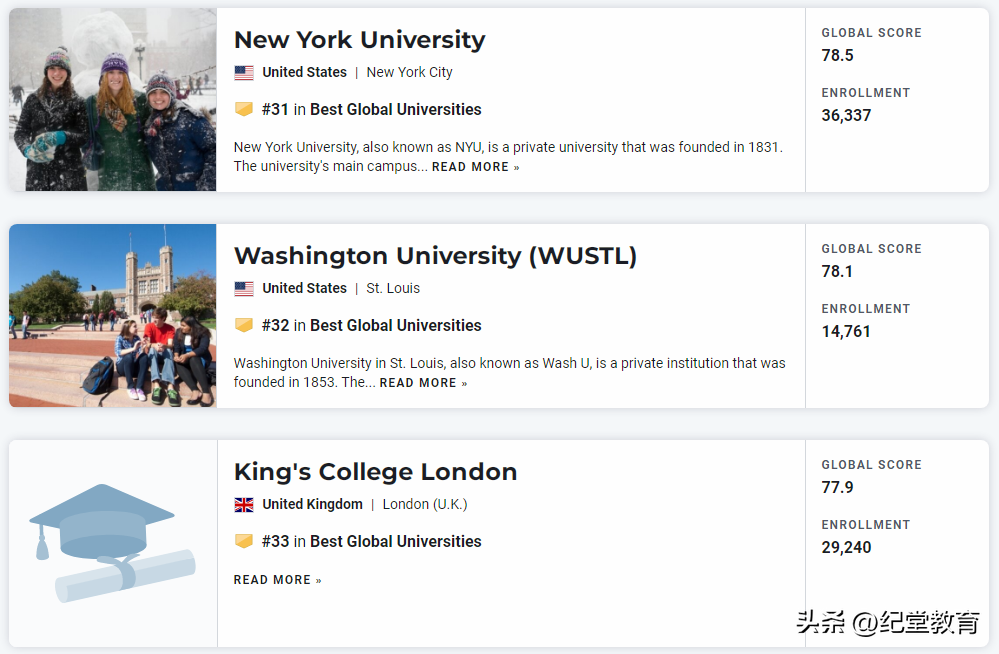This screenshot has width=999, height=654.
Task: Click the United Kingdom flag icon
Action: pos(244,505)
